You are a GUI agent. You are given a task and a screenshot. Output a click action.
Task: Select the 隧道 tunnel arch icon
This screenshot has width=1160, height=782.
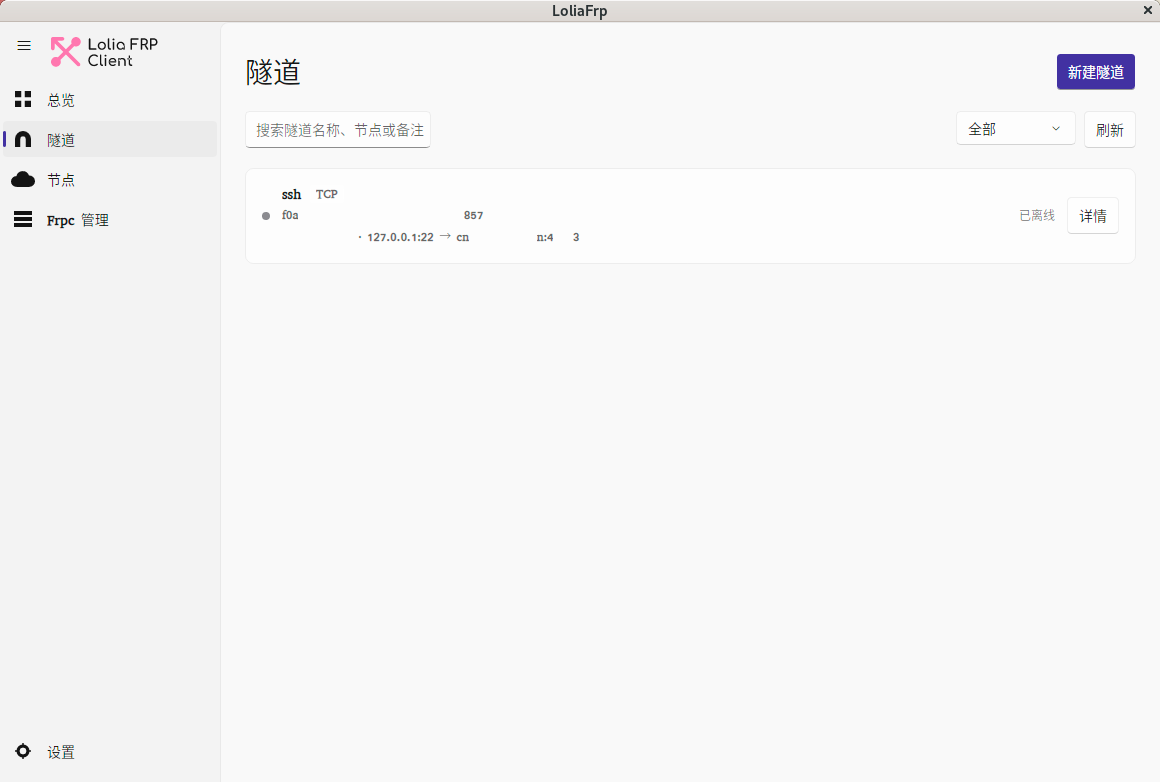tap(23, 139)
